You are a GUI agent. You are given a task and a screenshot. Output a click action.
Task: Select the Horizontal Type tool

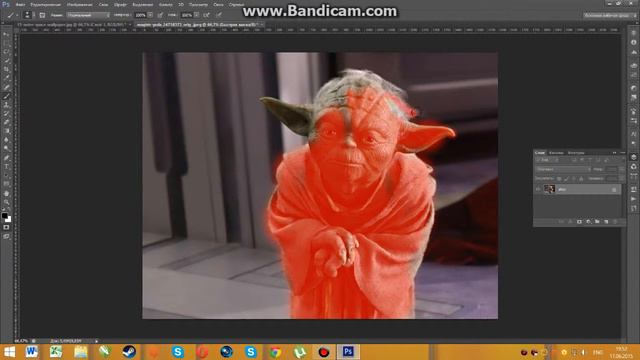6,167
